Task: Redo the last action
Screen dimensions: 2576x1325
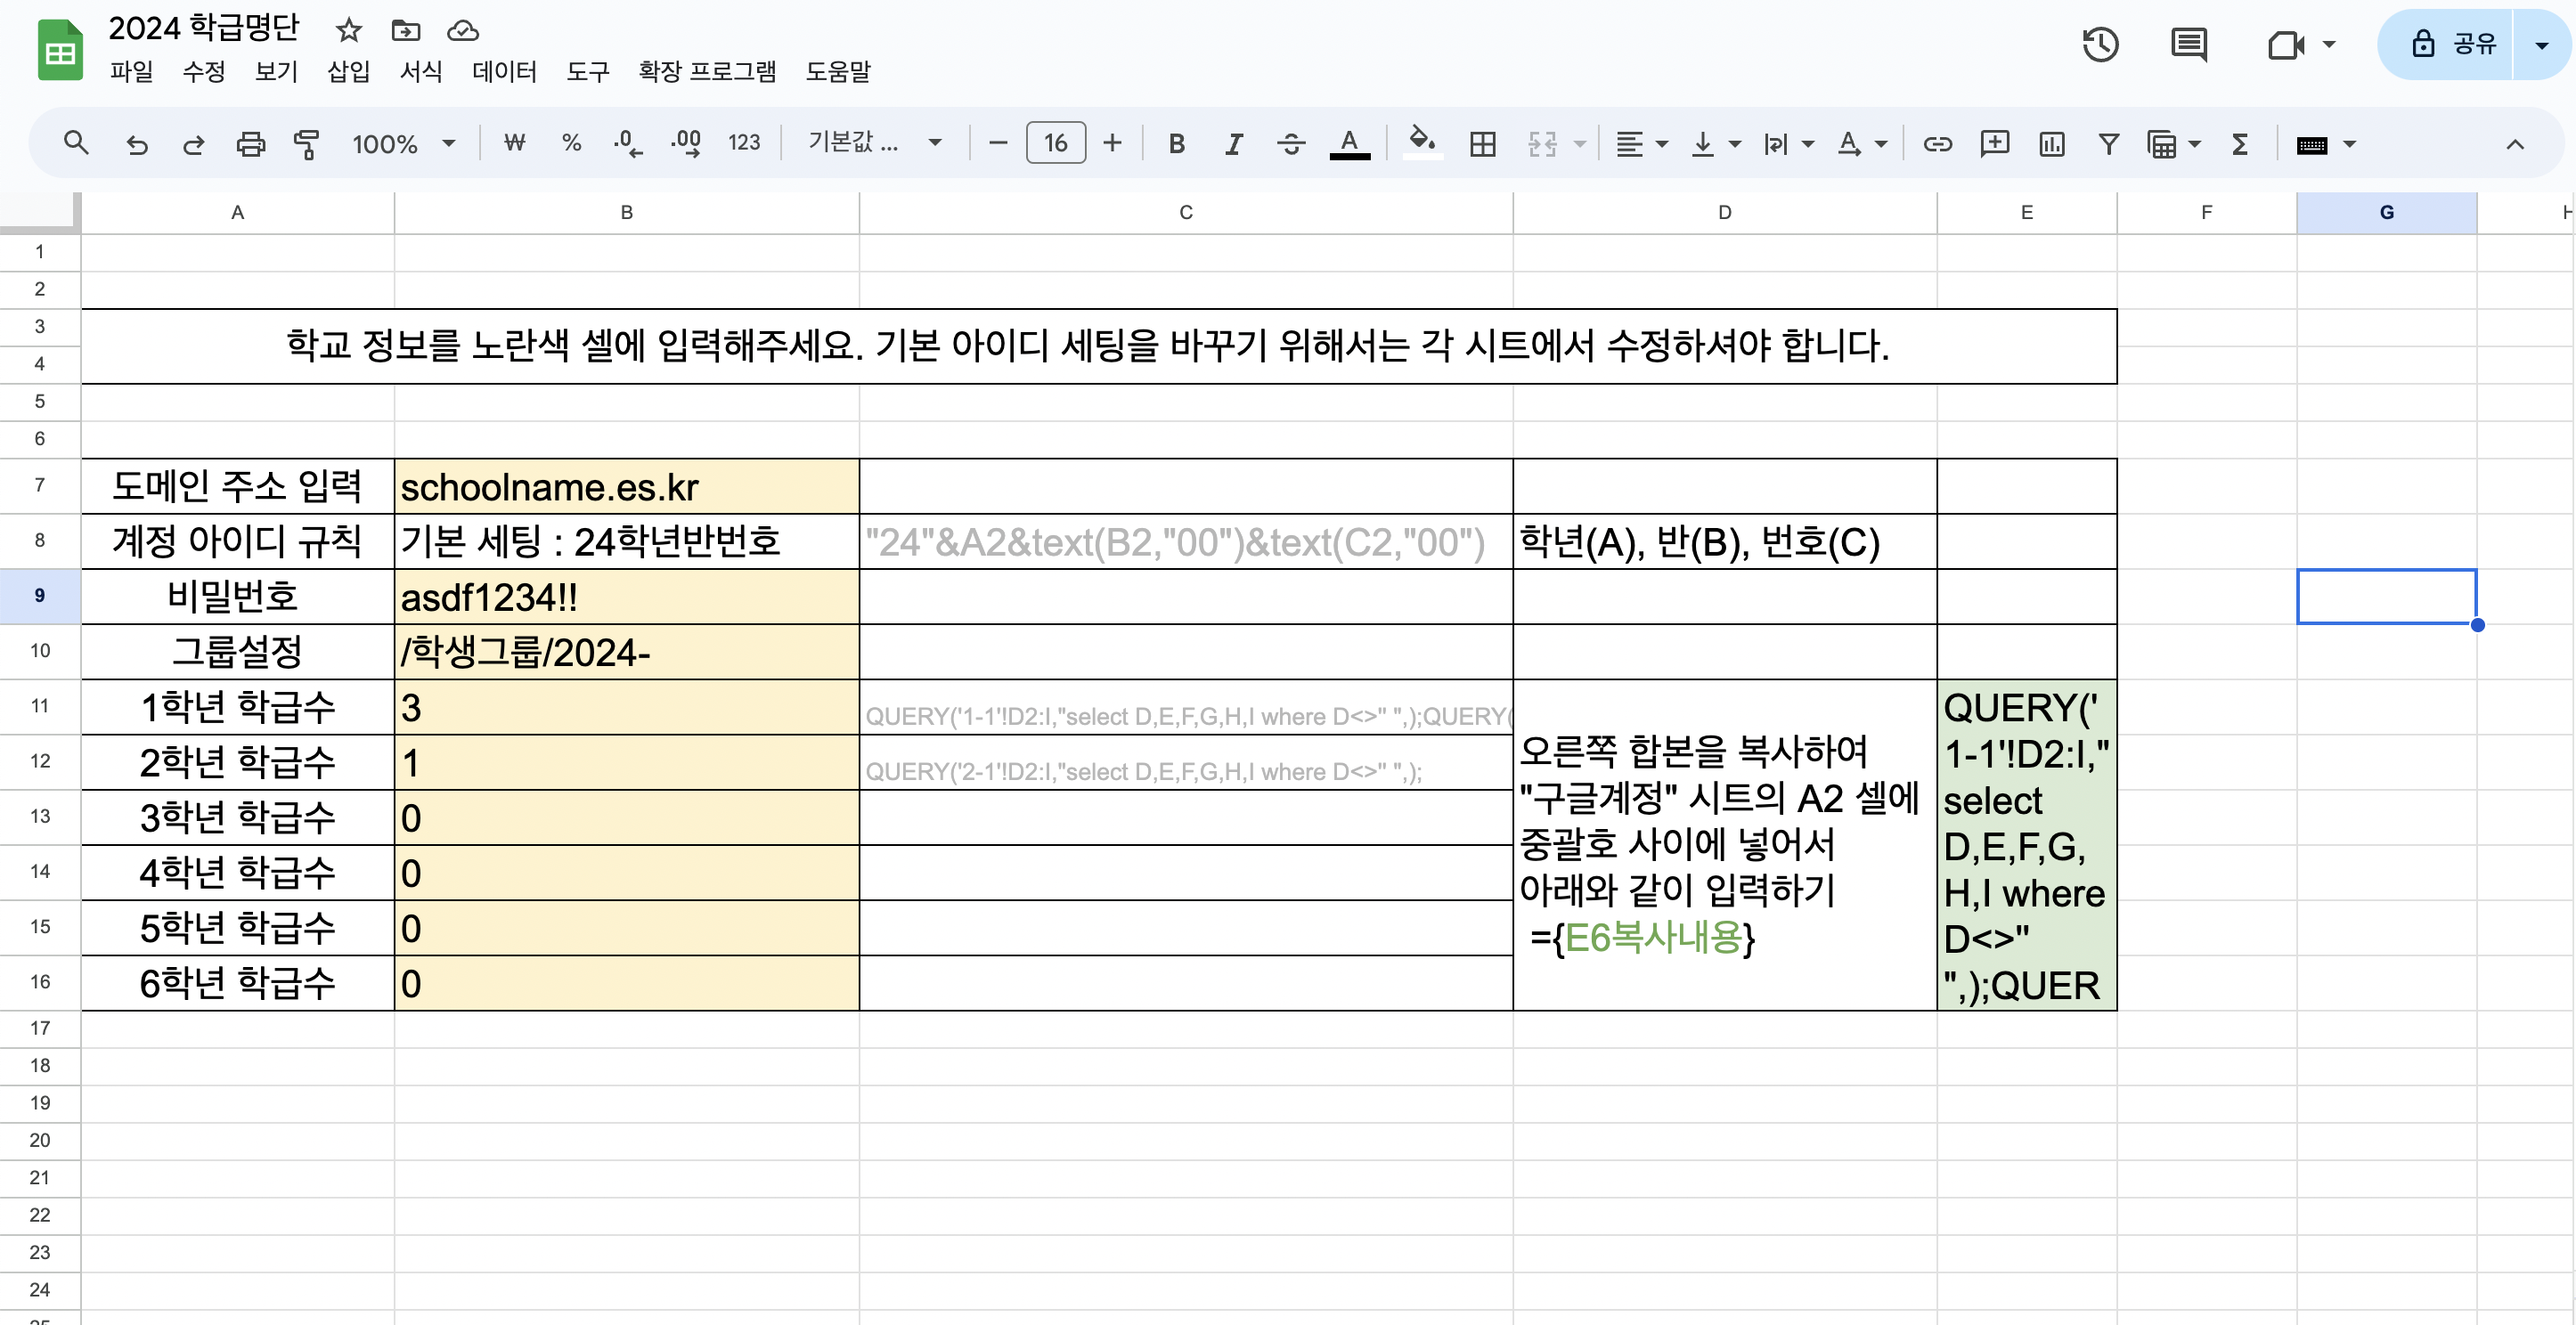Action: pos(193,144)
